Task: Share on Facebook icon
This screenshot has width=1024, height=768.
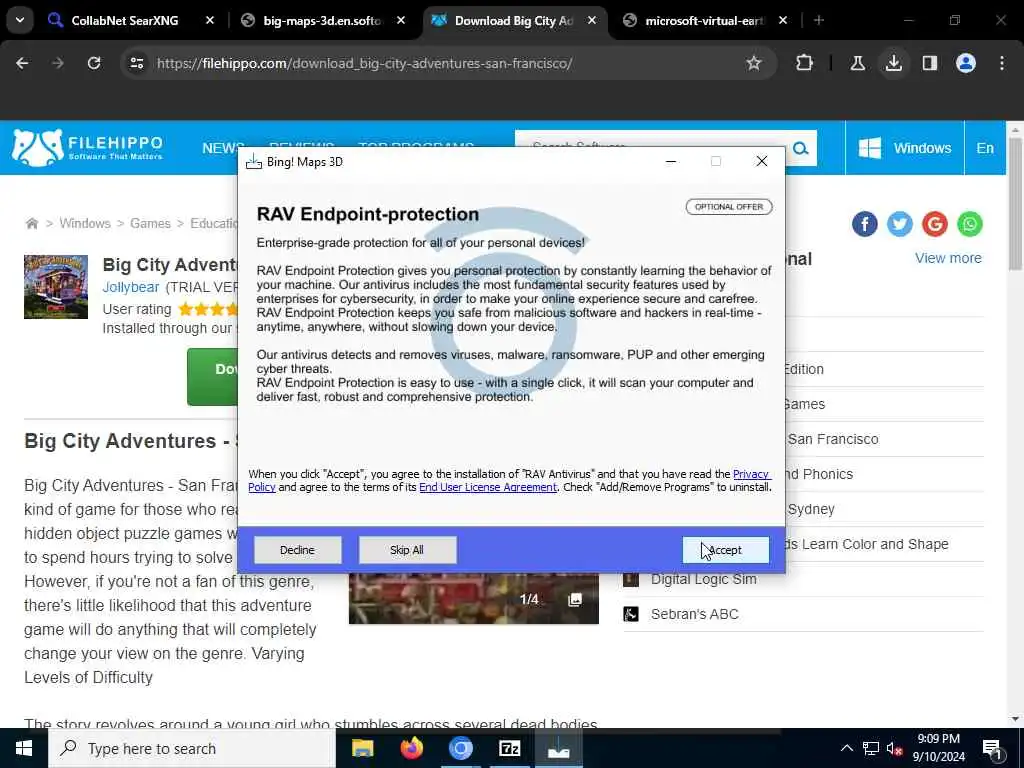Action: (x=865, y=224)
